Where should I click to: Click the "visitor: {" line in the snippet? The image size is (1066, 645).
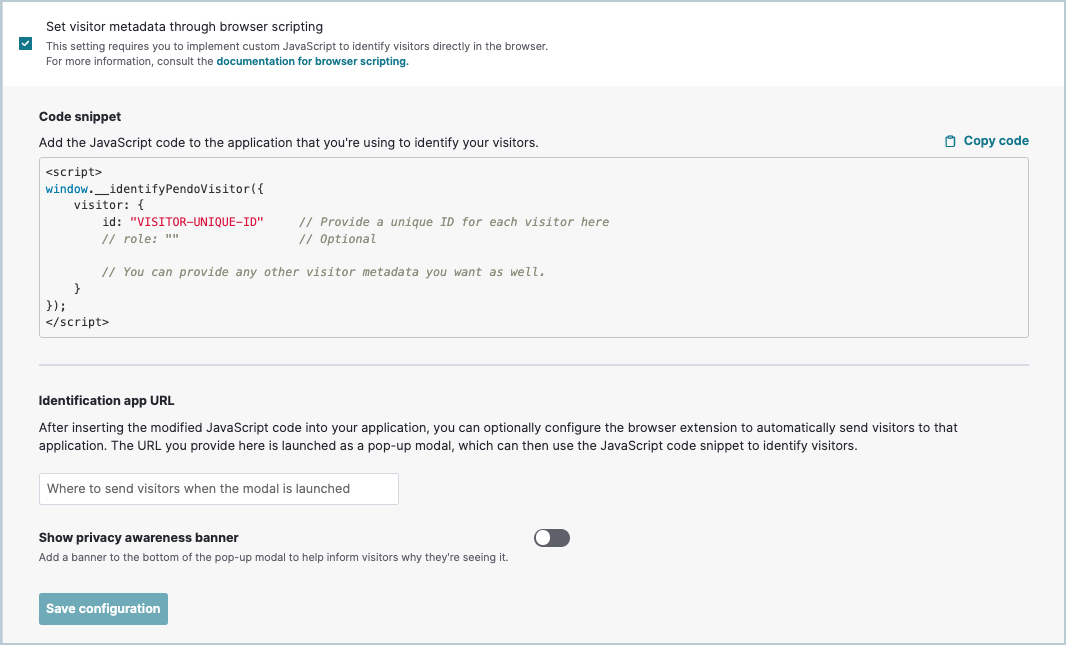pyautogui.click(x=109, y=205)
